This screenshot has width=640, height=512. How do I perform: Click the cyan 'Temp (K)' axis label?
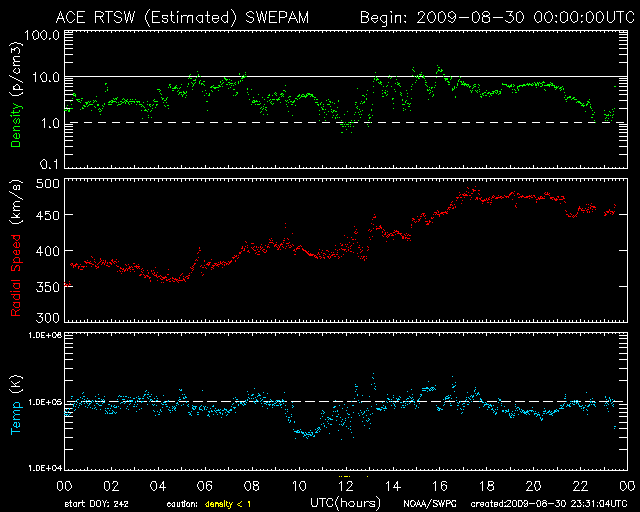pos(16,405)
